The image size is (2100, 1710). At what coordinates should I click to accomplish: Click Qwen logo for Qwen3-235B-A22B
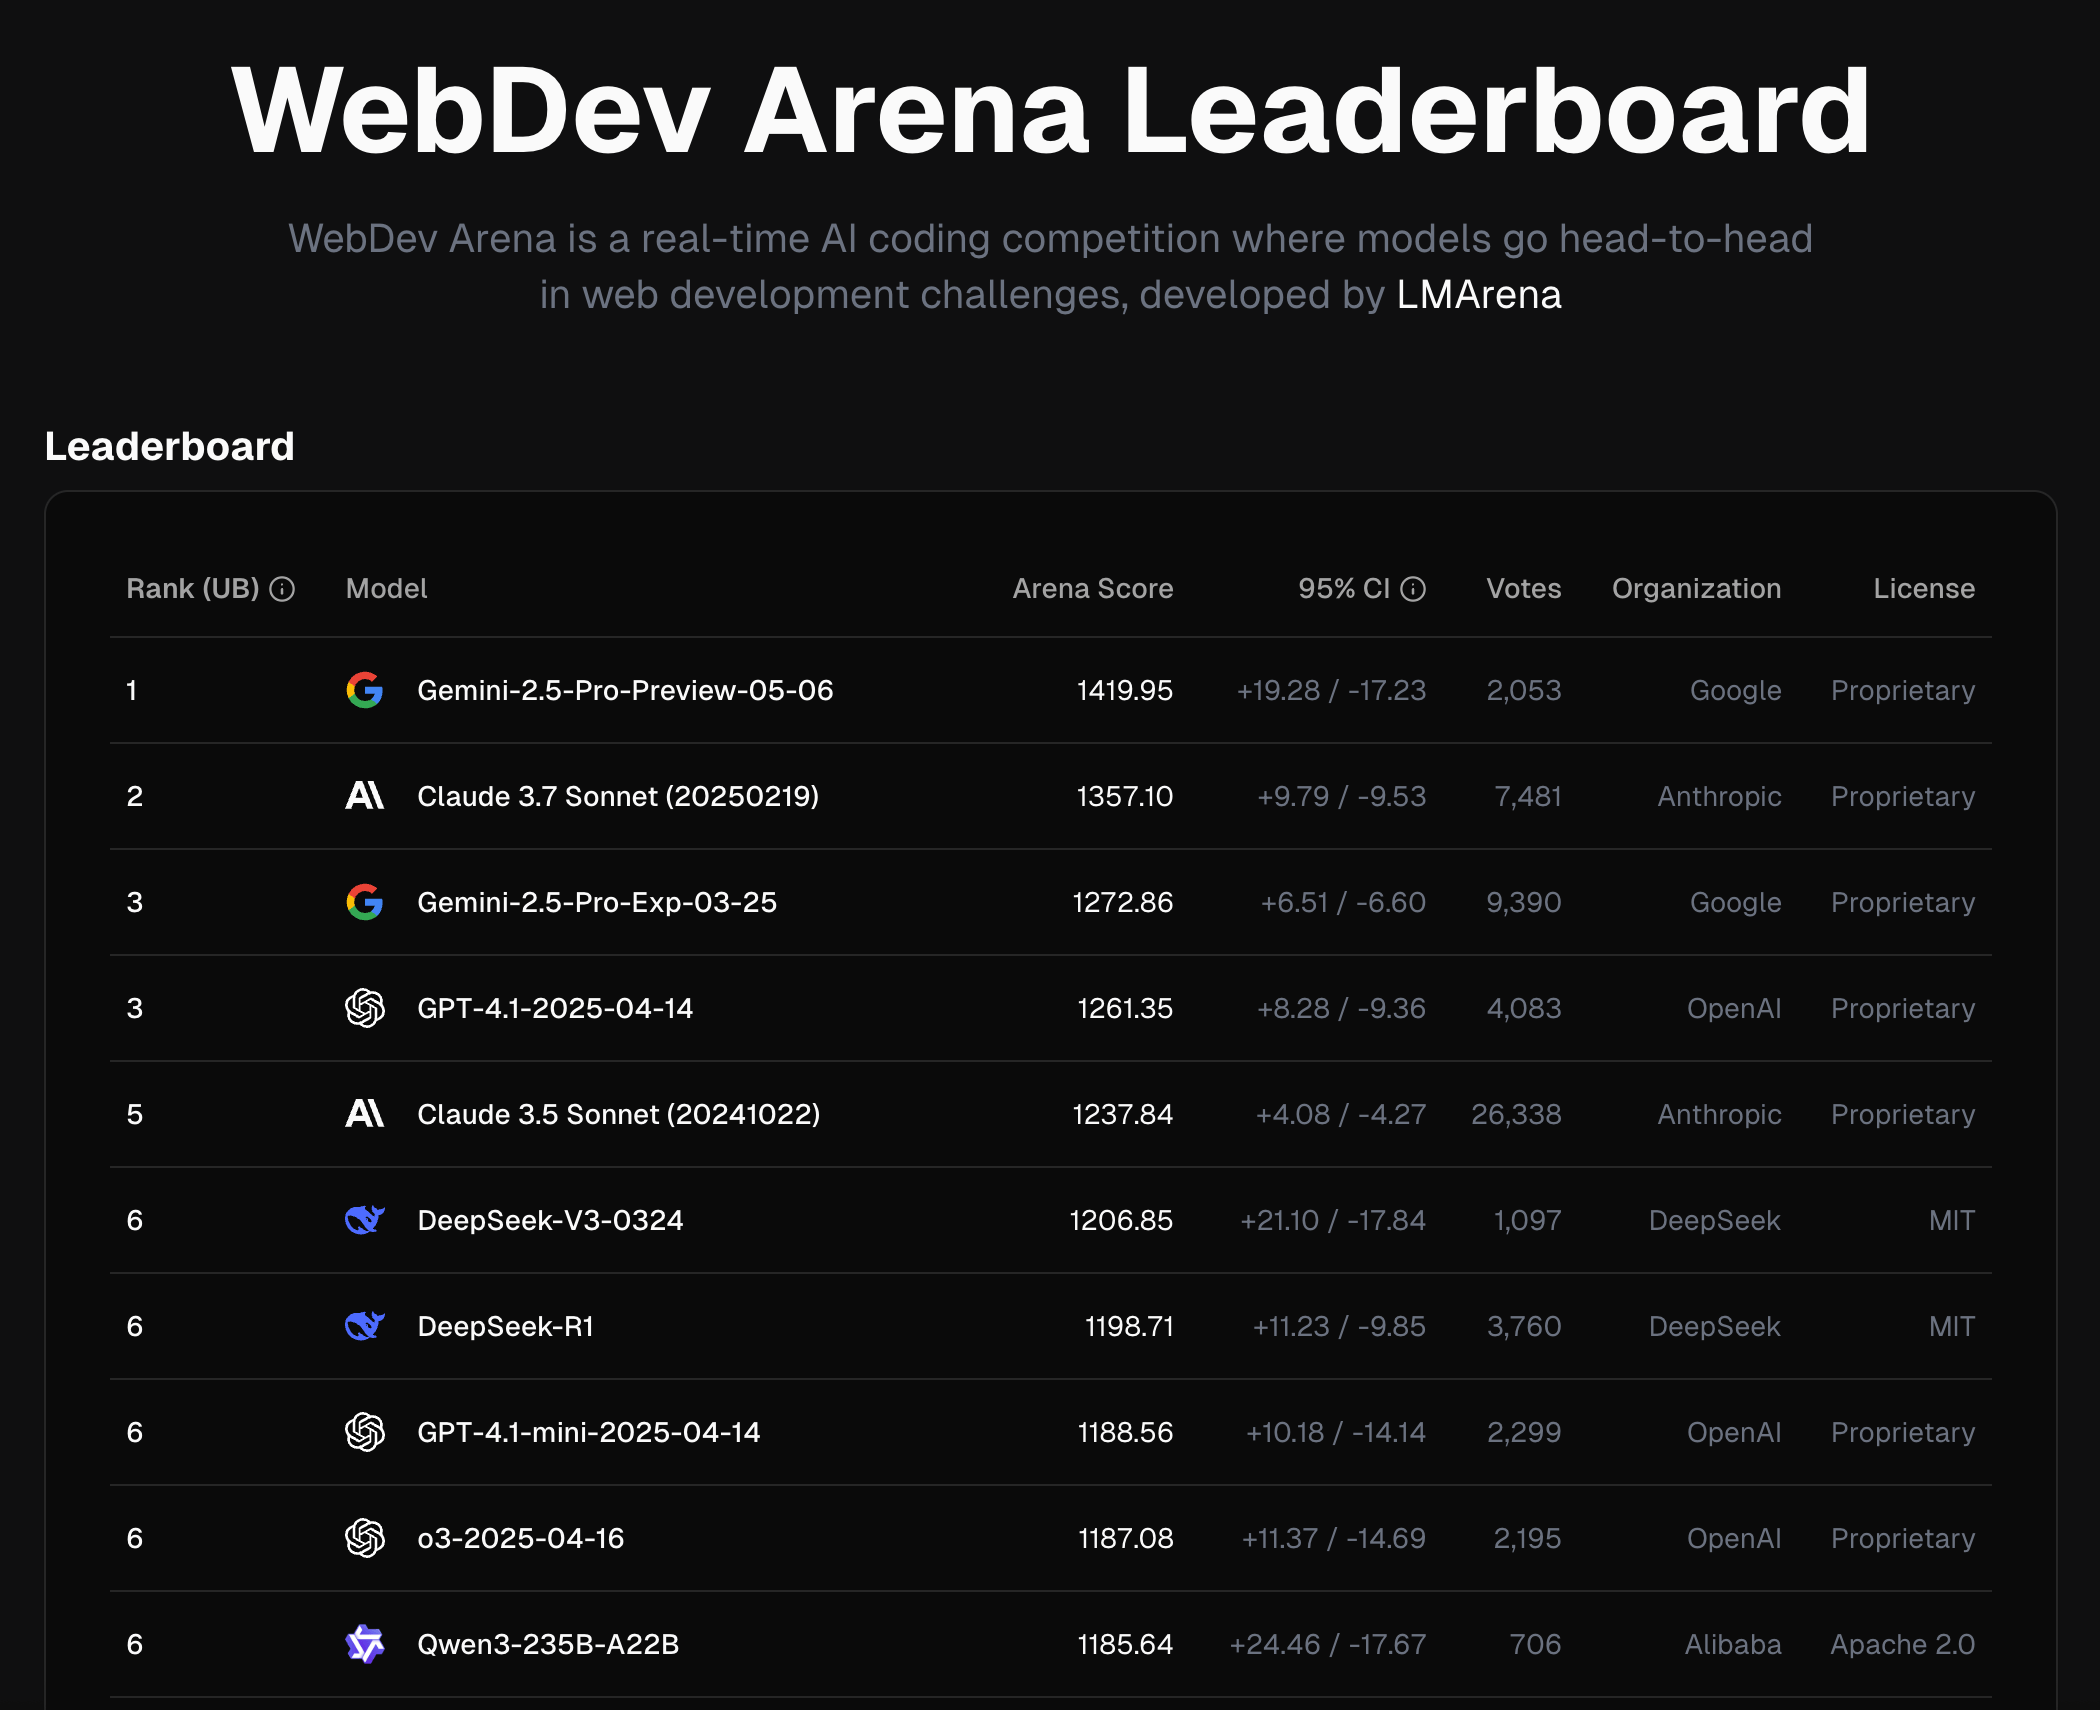[x=365, y=1644]
